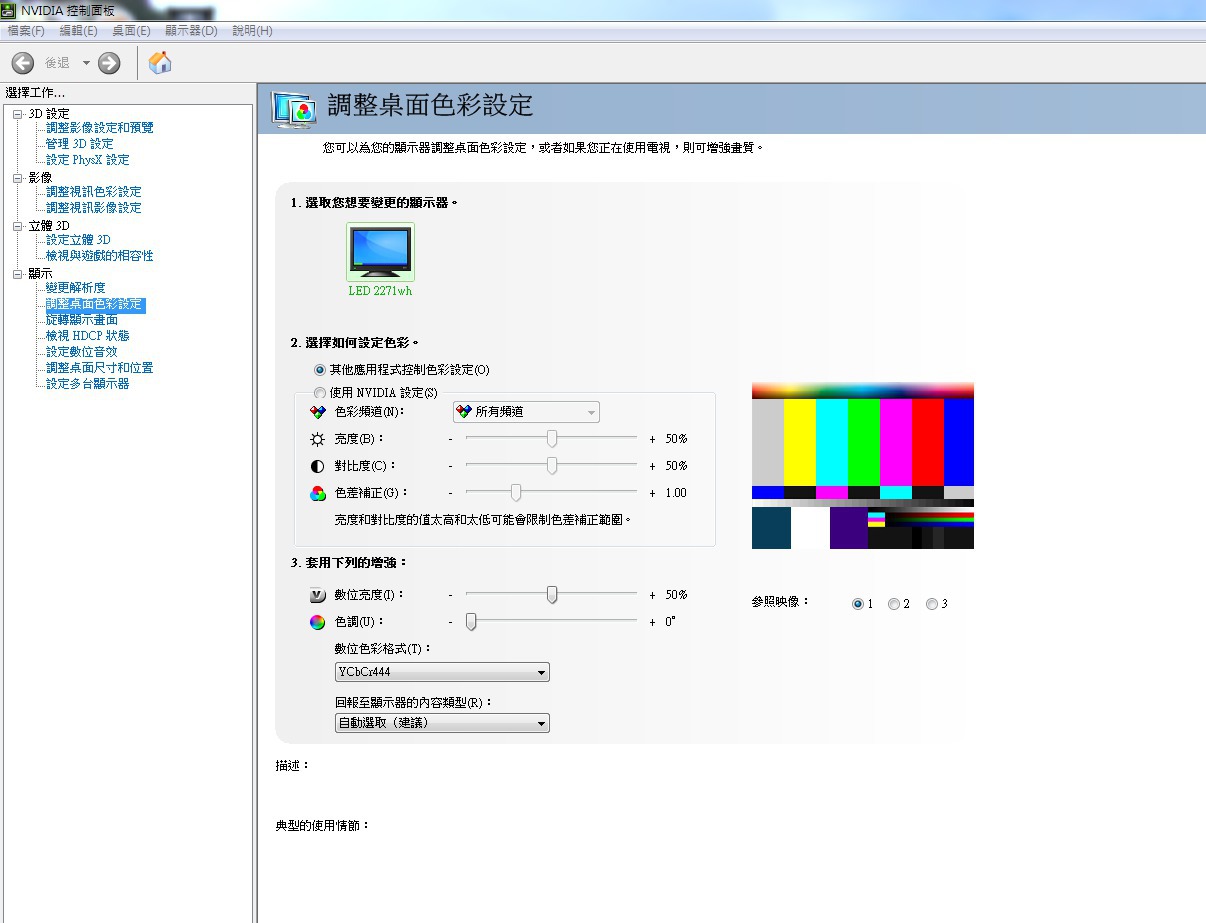Click the contrast 對比度 slider handle

551,466
